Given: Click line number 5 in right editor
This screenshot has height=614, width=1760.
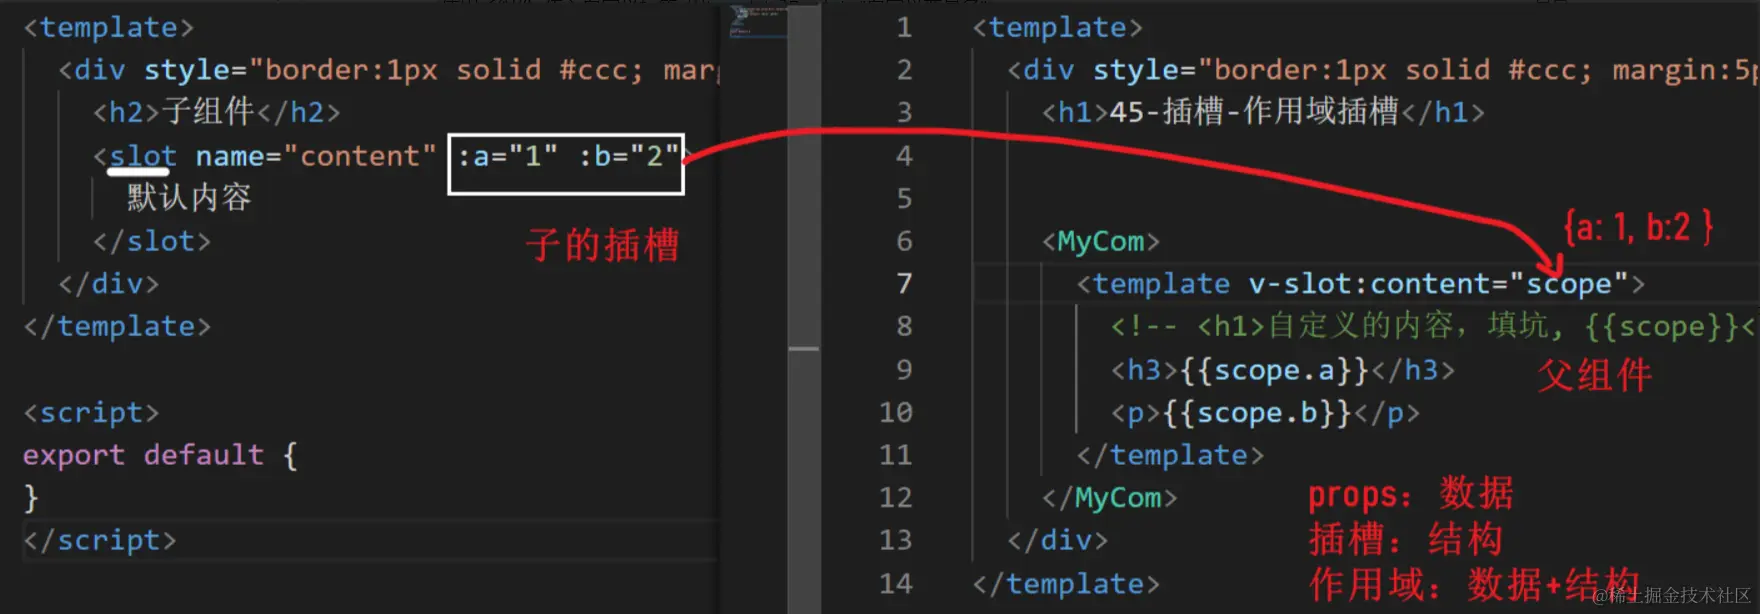Looking at the screenshot, I should click(x=904, y=198).
